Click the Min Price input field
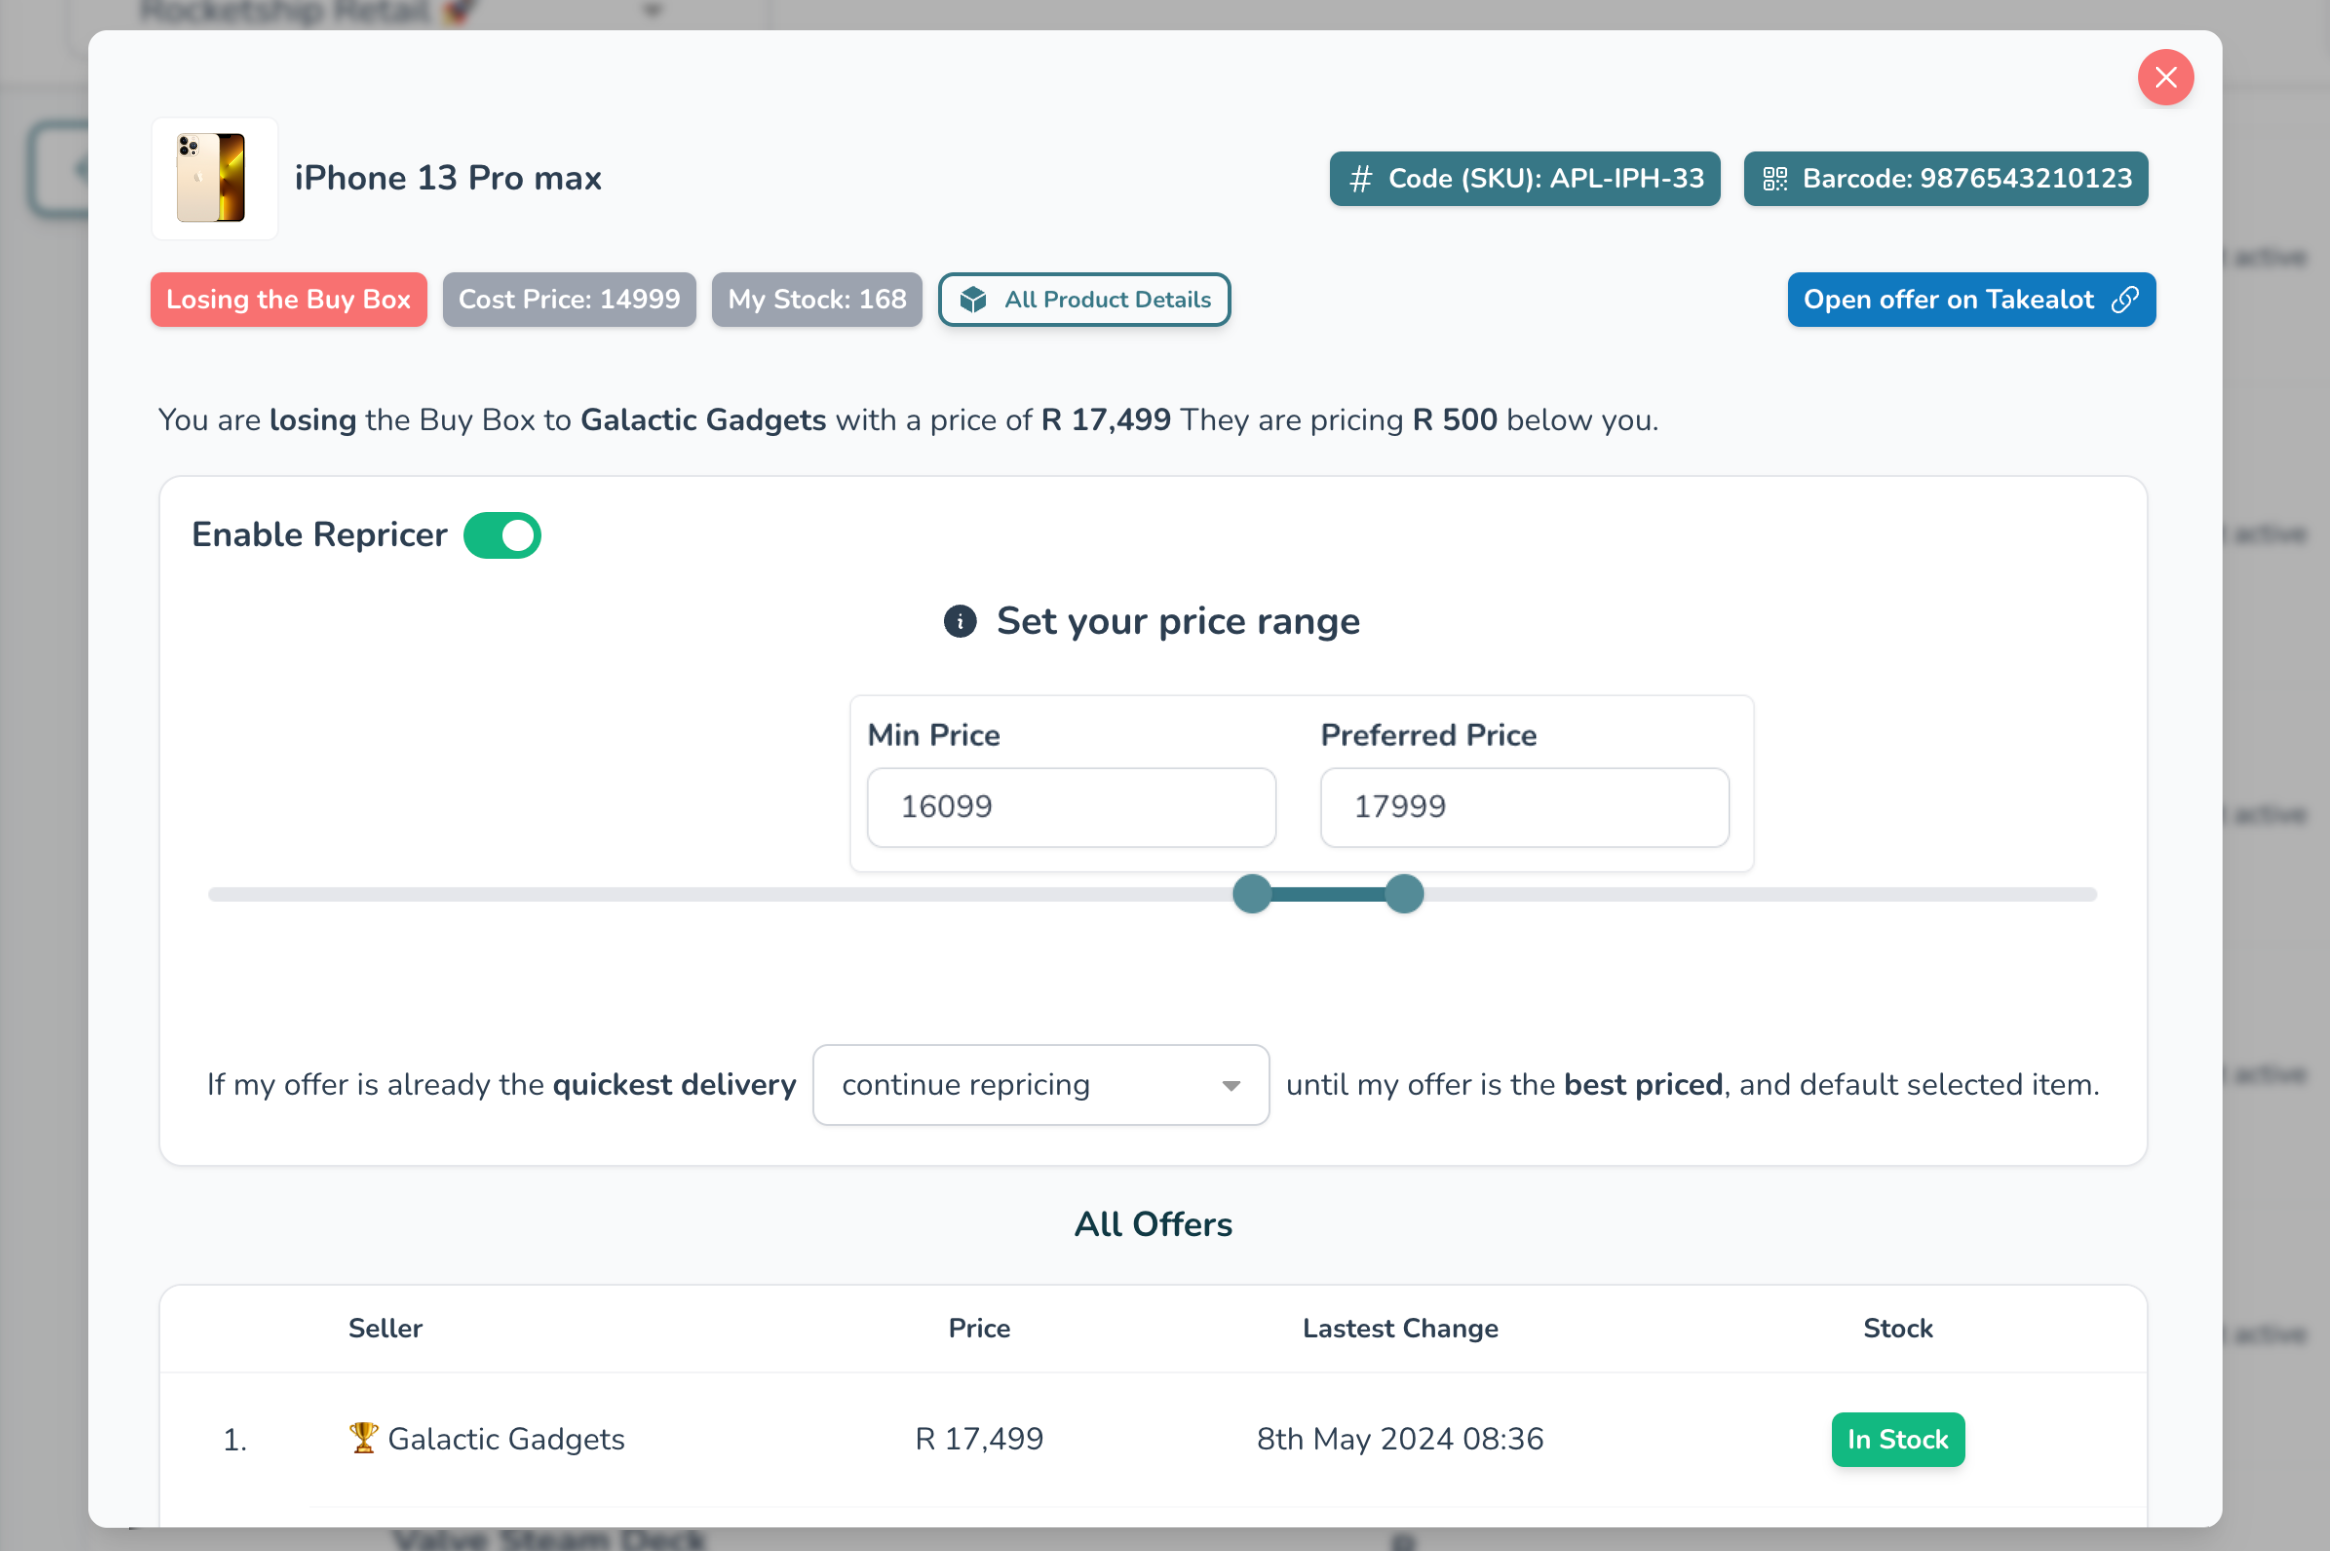2330x1551 pixels. point(1070,807)
